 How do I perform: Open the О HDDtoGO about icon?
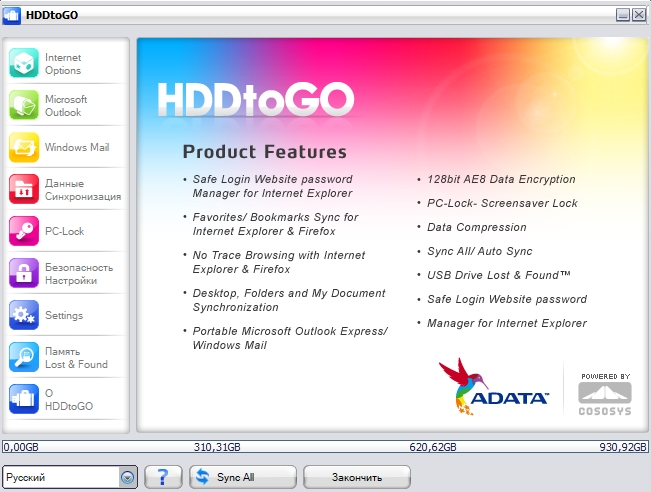pos(24,399)
